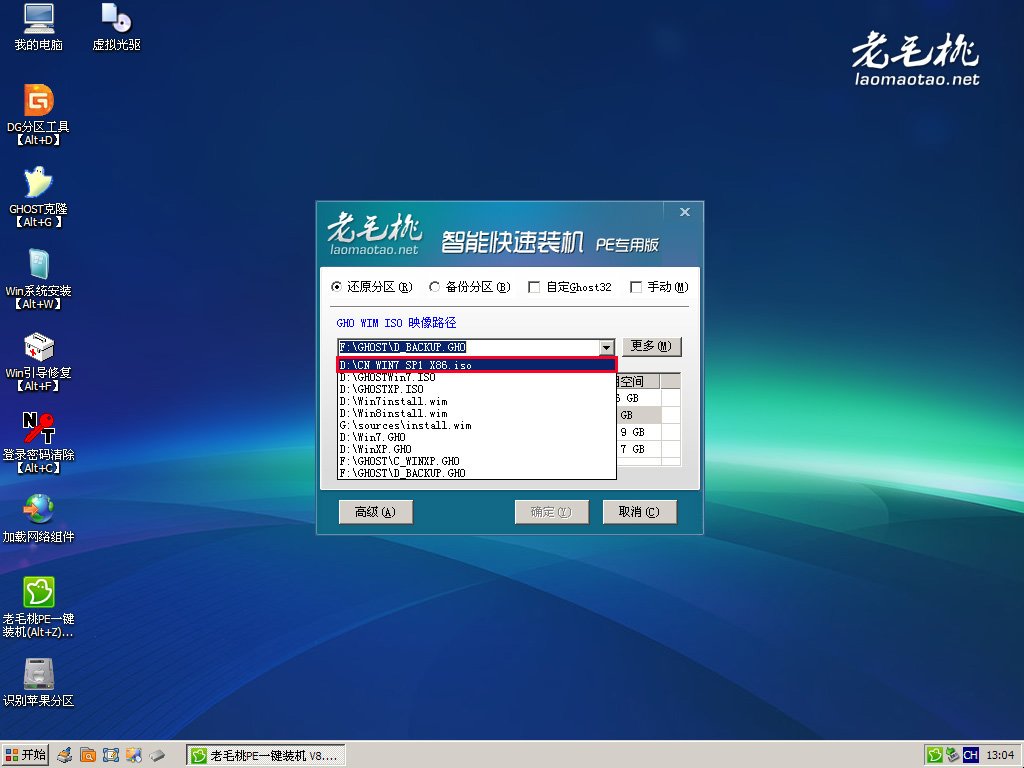Open Win引导修复 toolbox icon
The width and height of the screenshot is (1024, 768).
(x=39, y=361)
